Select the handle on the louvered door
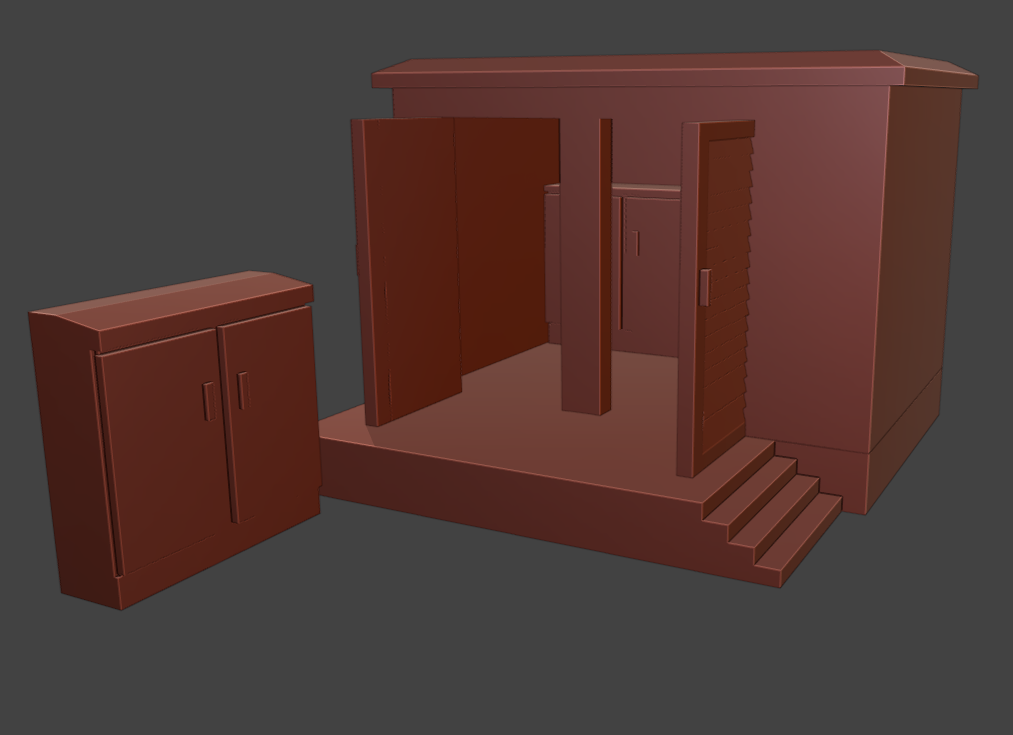 pyautogui.click(x=705, y=287)
